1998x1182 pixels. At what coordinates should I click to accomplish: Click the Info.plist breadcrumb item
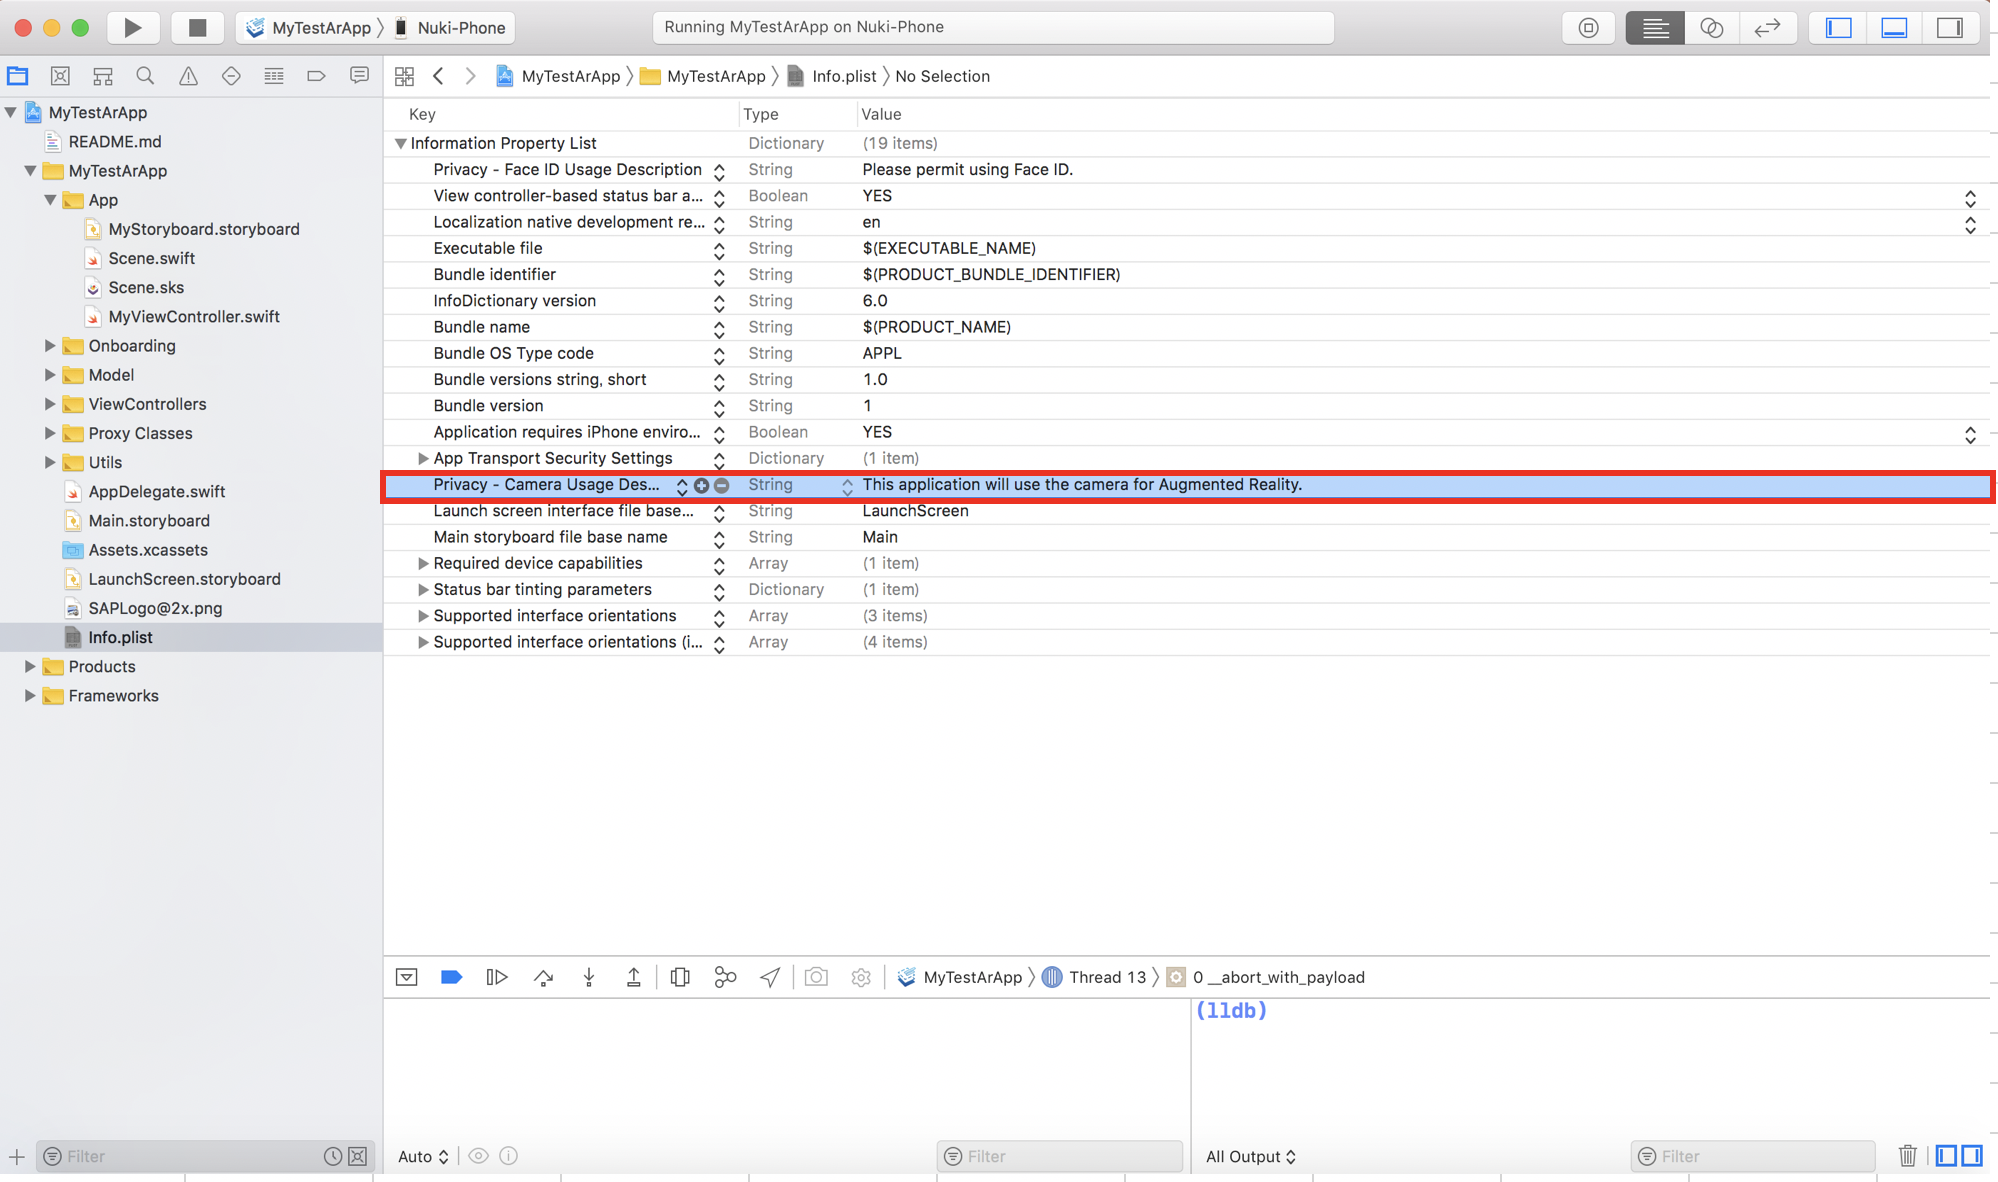[x=843, y=76]
